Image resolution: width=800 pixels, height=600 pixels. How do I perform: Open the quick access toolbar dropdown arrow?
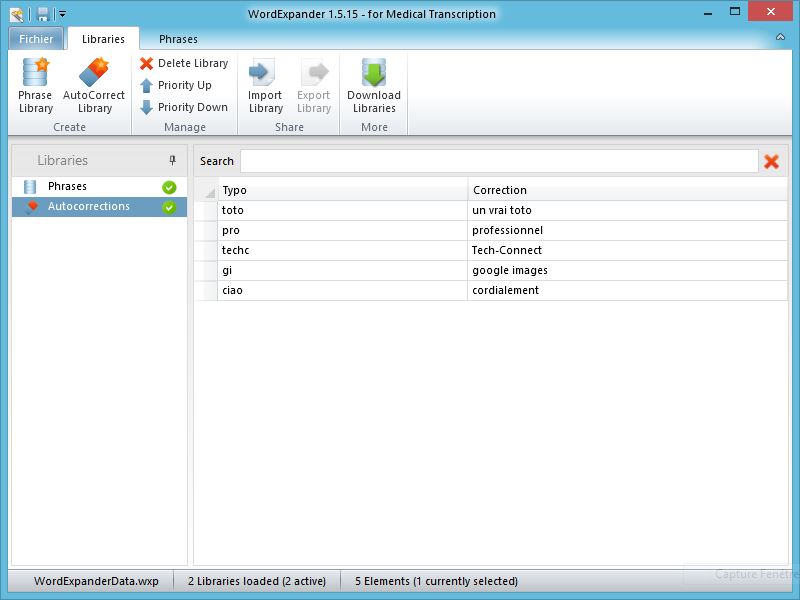coord(62,14)
